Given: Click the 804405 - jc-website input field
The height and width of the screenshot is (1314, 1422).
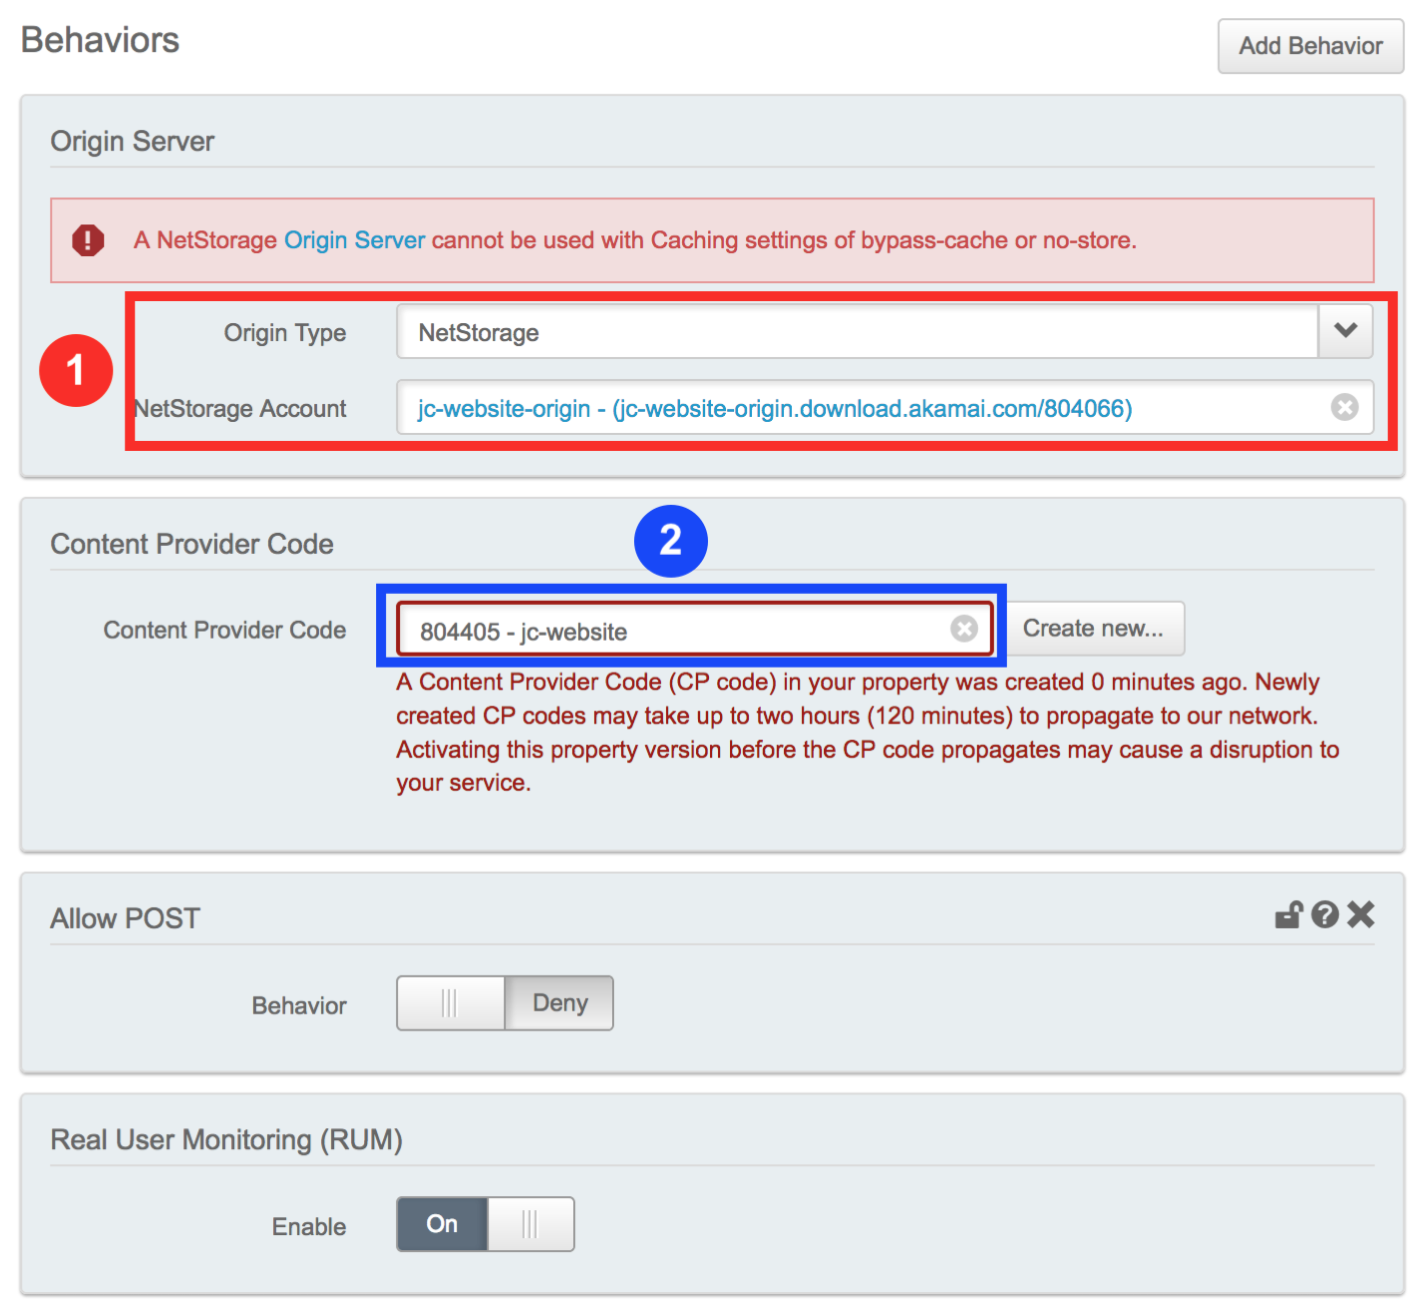Looking at the screenshot, I should click(x=694, y=629).
